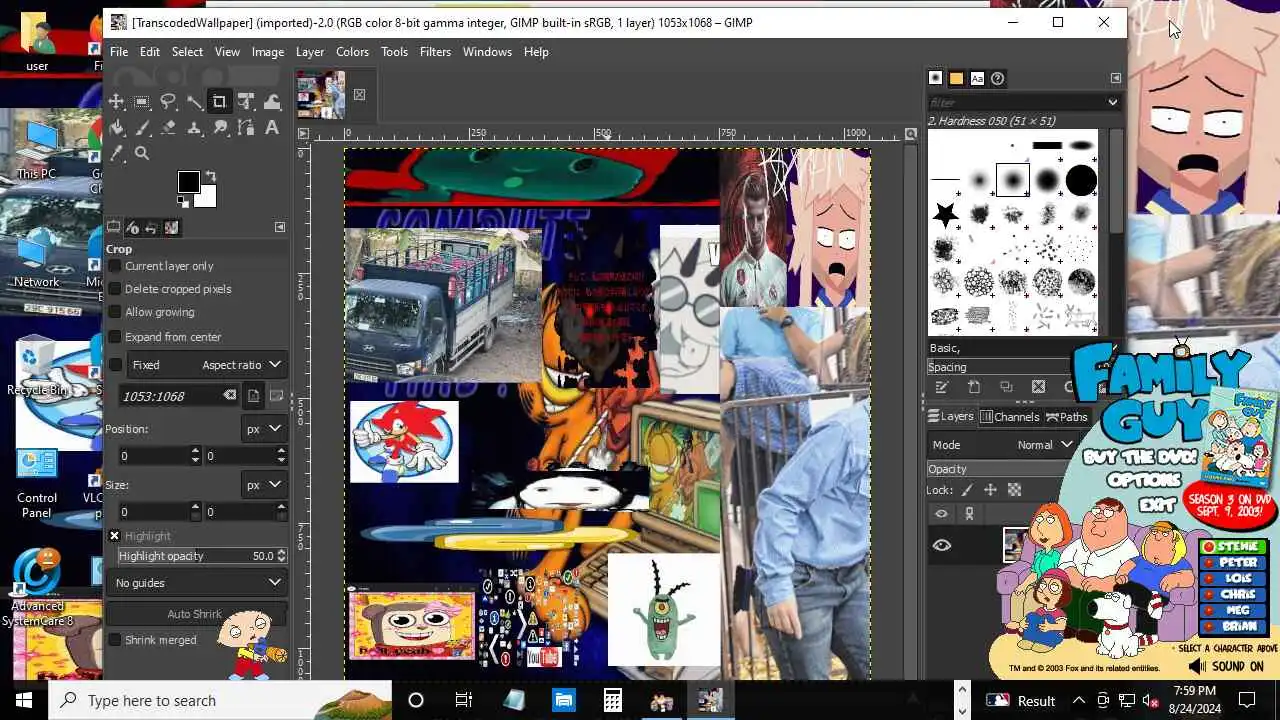Open the Patterns tab icon

[956, 78]
